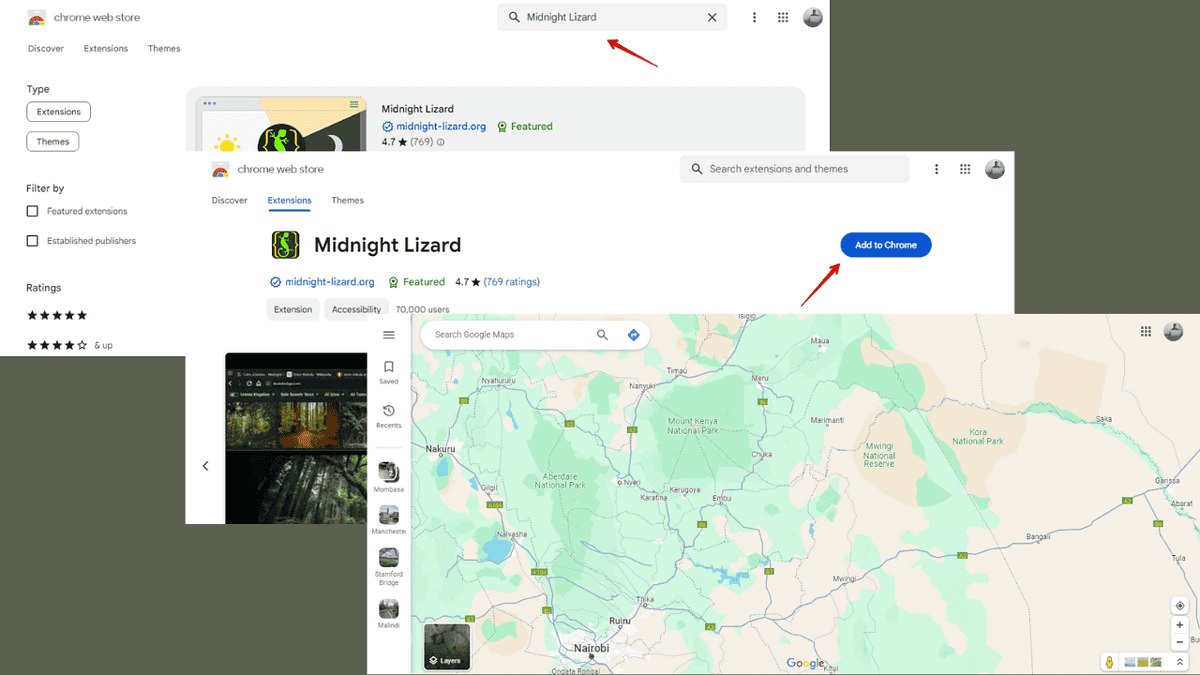
Task: Collapse the Midnight Lizard screenshots panel
Action: [x=205, y=466]
